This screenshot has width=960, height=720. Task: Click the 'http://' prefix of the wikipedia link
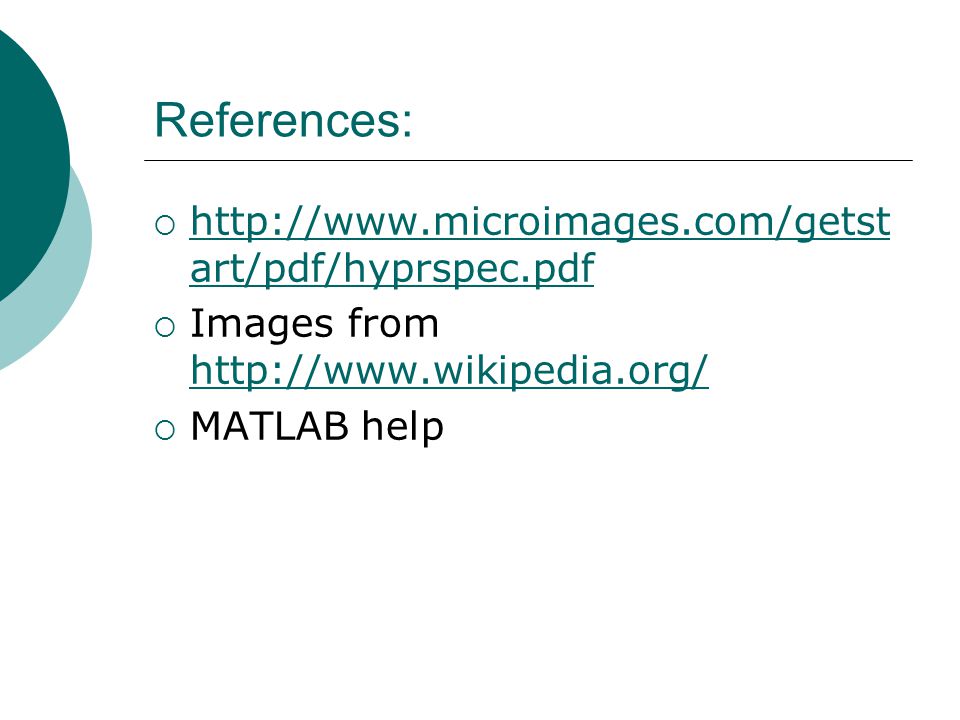(255, 371)
